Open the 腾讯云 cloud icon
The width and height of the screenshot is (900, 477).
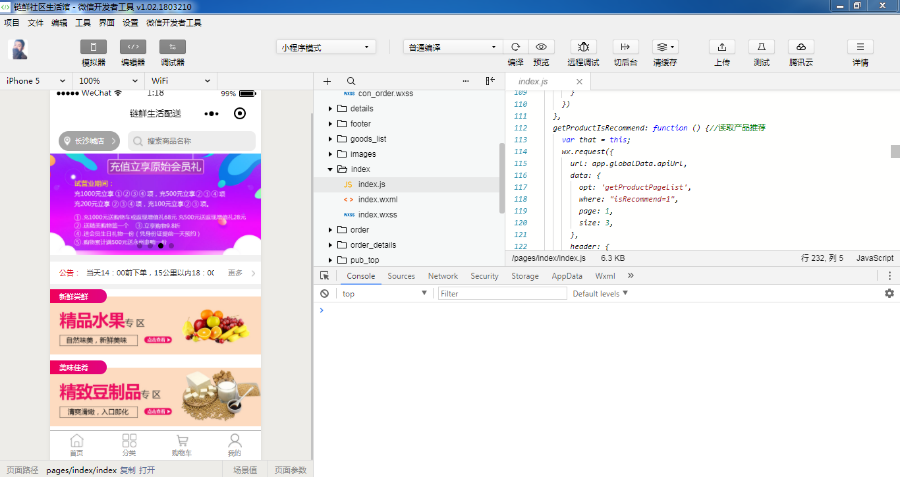click(x=800, y=47)
